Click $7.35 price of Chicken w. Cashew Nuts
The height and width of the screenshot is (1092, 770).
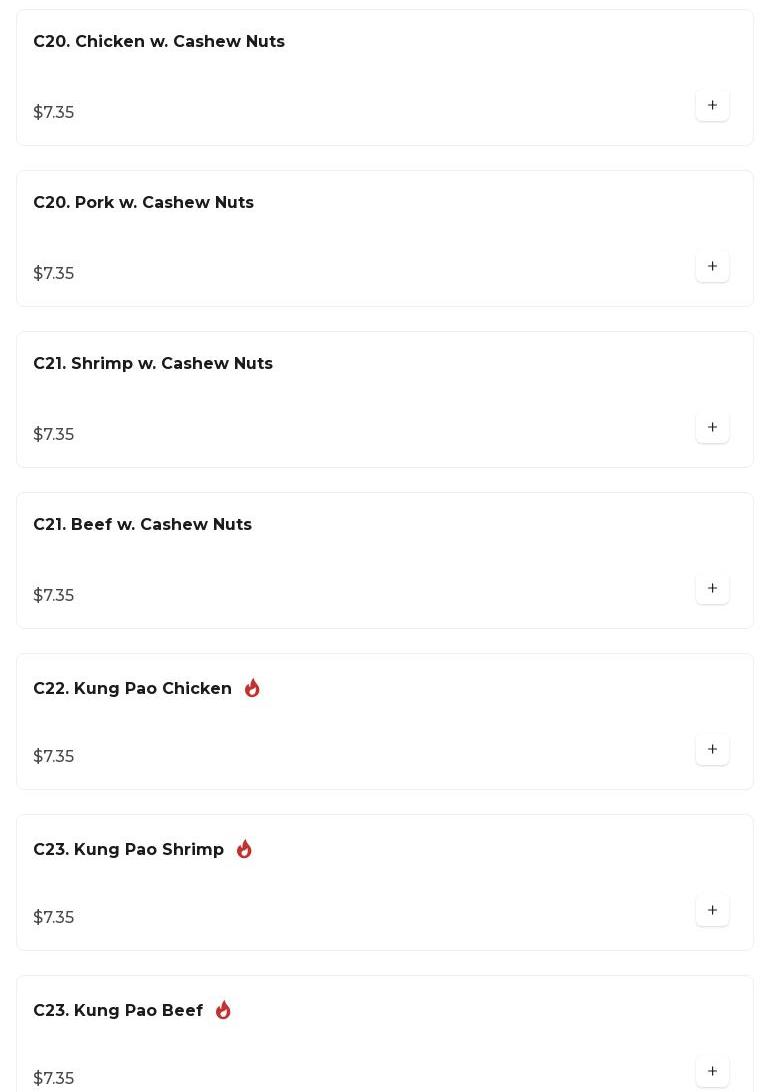click(54, 112)
